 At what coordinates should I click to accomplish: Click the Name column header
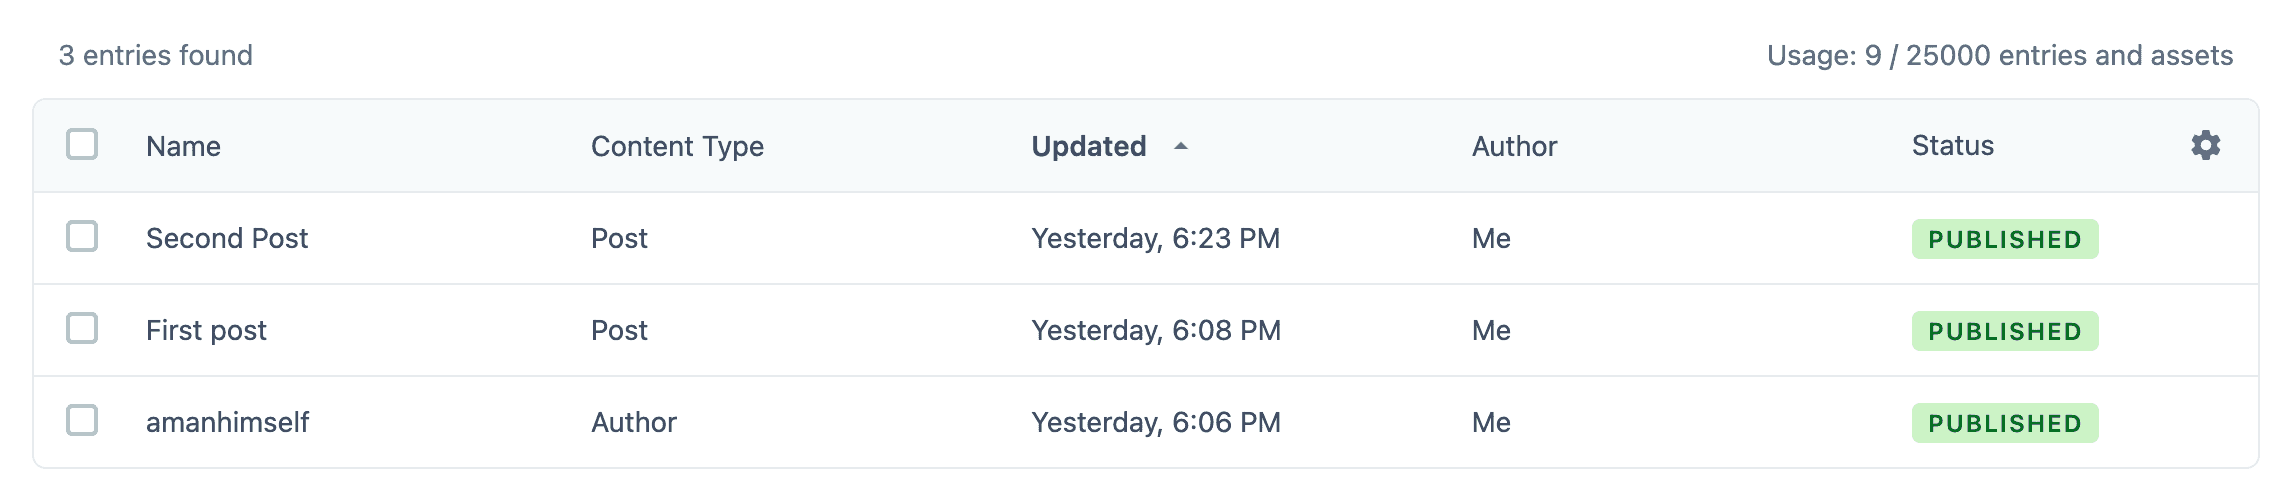[x=183, y=146]
